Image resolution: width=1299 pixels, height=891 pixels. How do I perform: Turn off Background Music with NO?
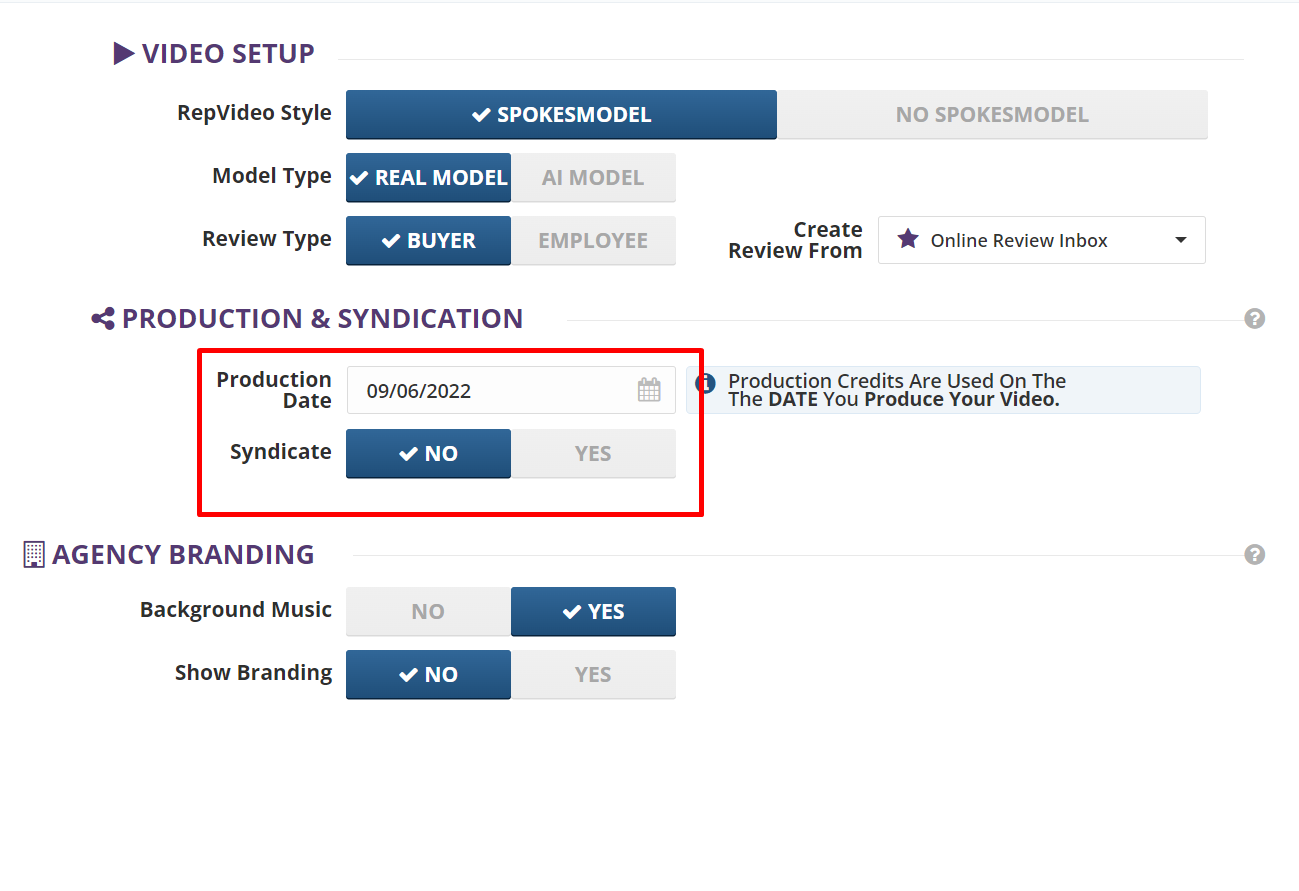tap(428, 612)
